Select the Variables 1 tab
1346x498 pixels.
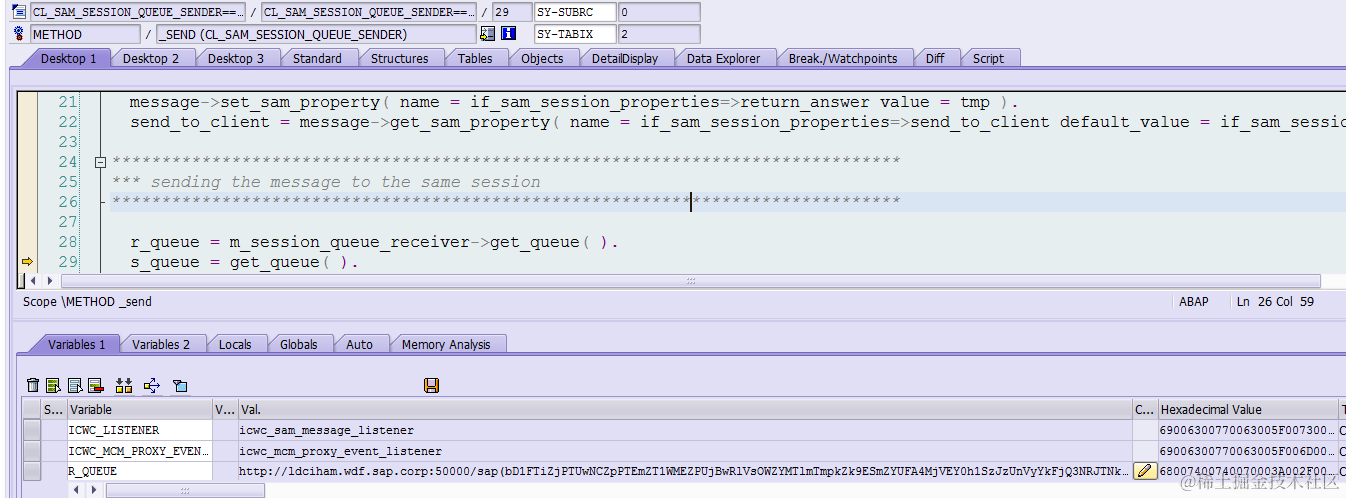[x=76, y=344]
